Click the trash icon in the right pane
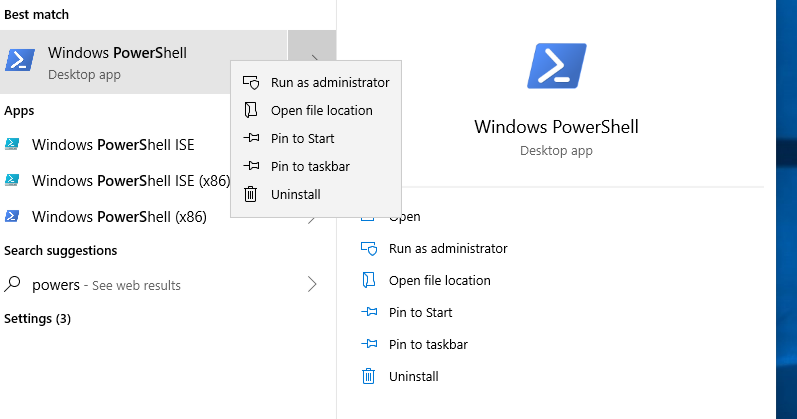 369,376
